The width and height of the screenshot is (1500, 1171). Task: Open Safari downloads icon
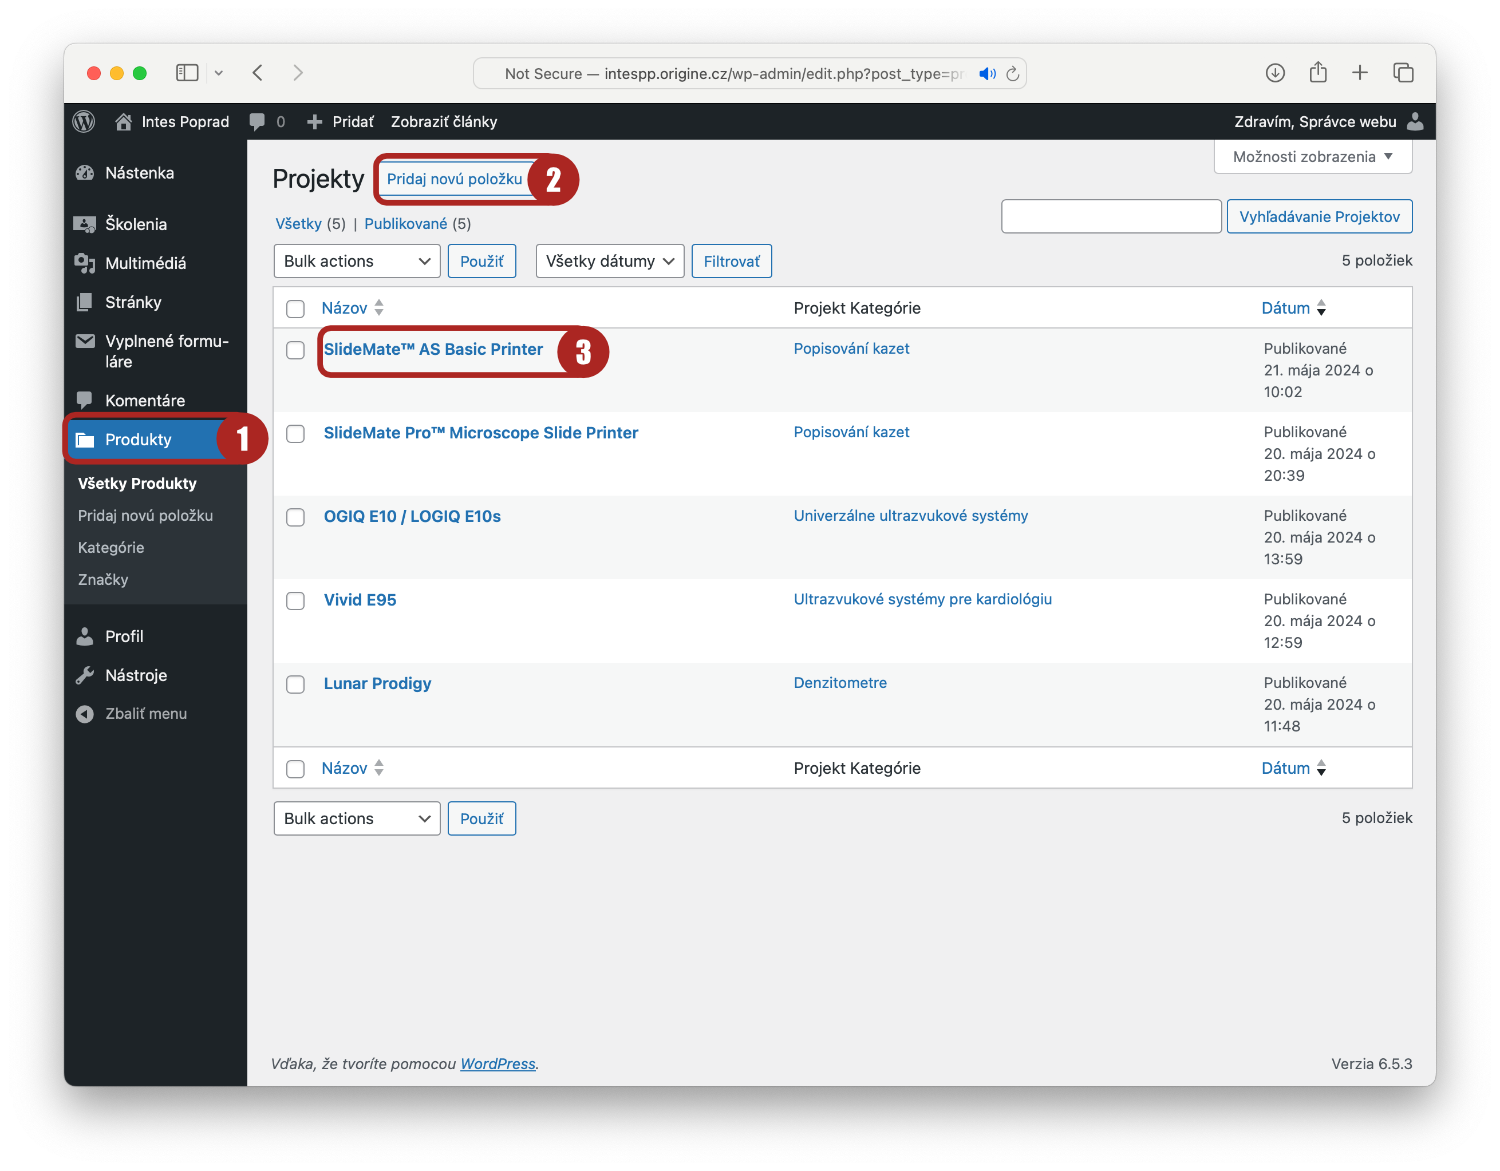pos(1275,73)
